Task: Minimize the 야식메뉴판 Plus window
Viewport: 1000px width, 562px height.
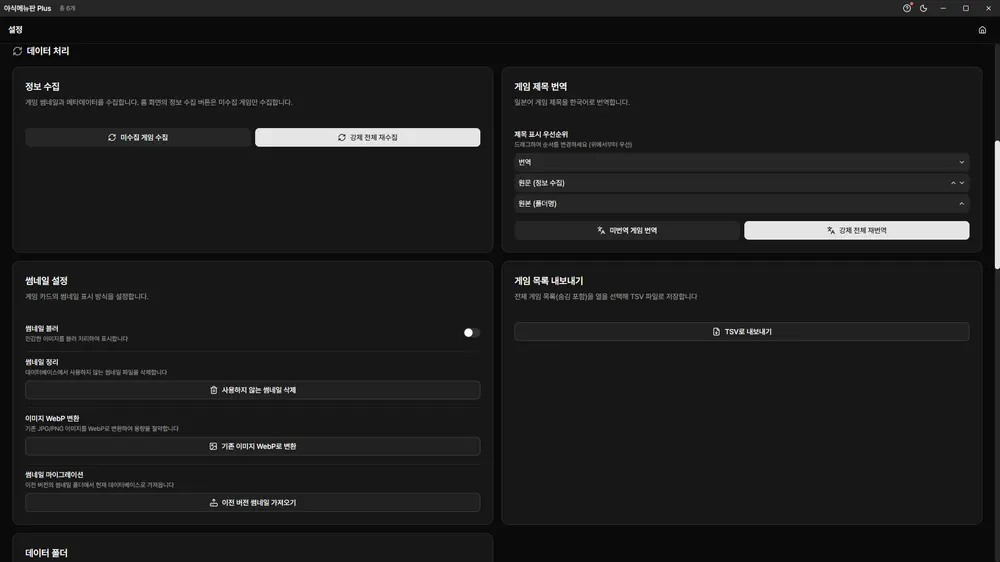Action: (x=943, y=8)
